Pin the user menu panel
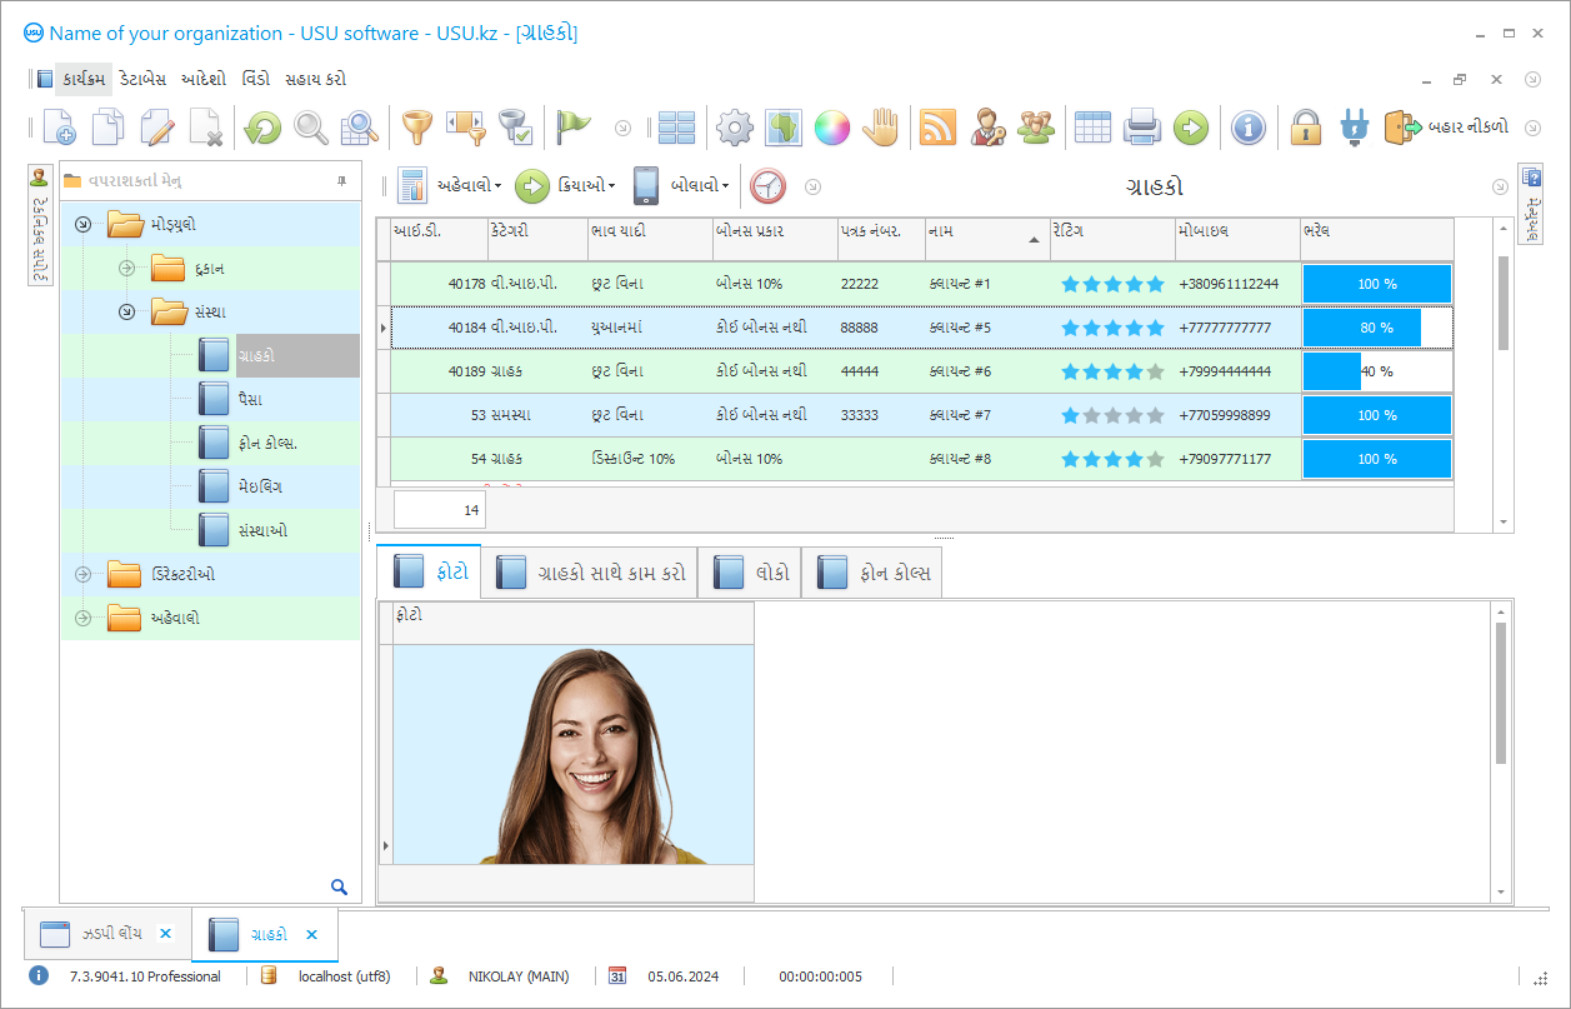 pos(342,181)
